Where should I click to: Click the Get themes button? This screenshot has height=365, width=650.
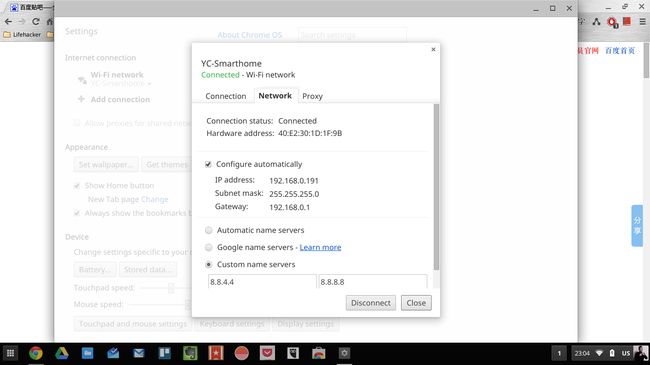click(x=166, y=165)
